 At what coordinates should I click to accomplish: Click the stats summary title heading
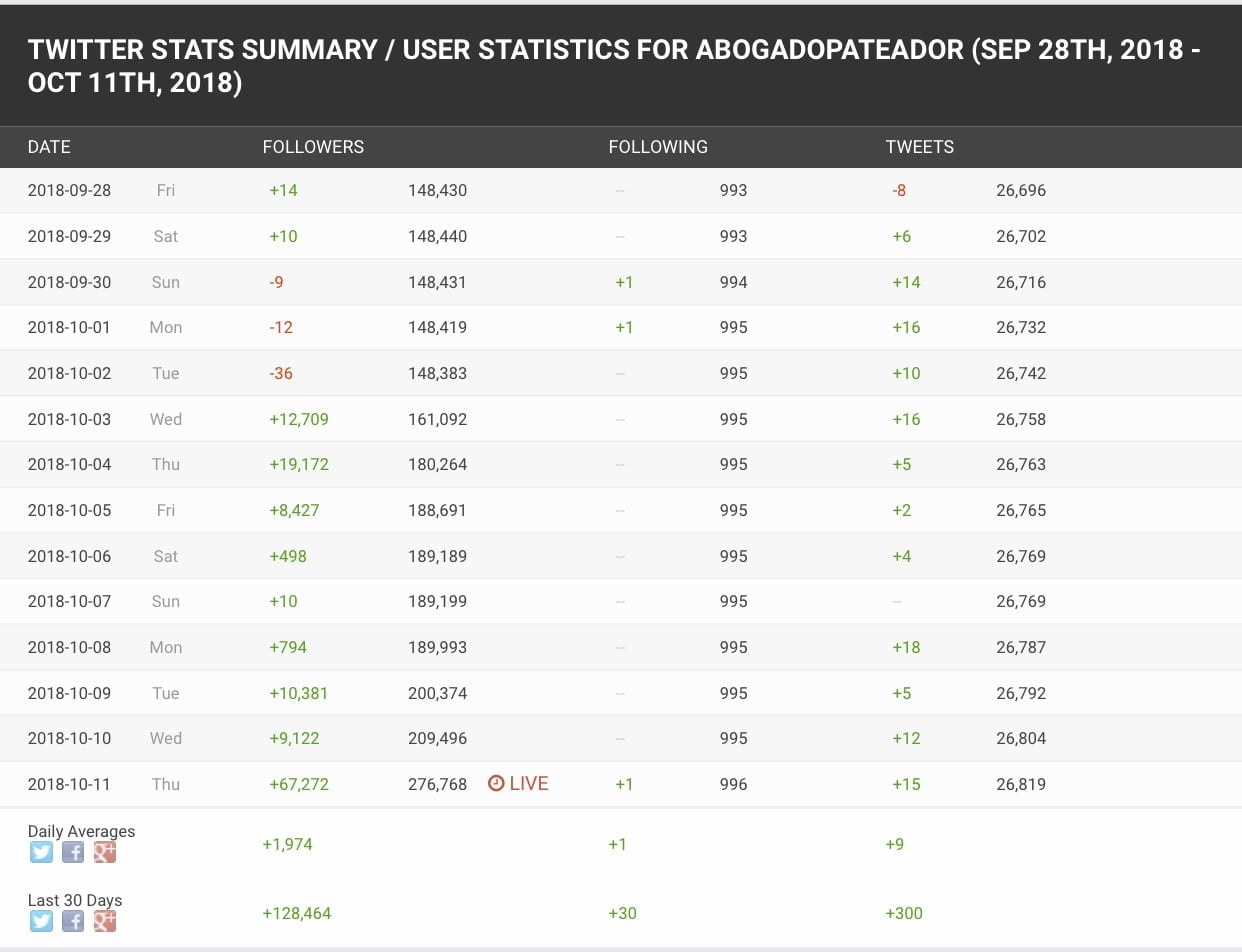click(614, 64)
